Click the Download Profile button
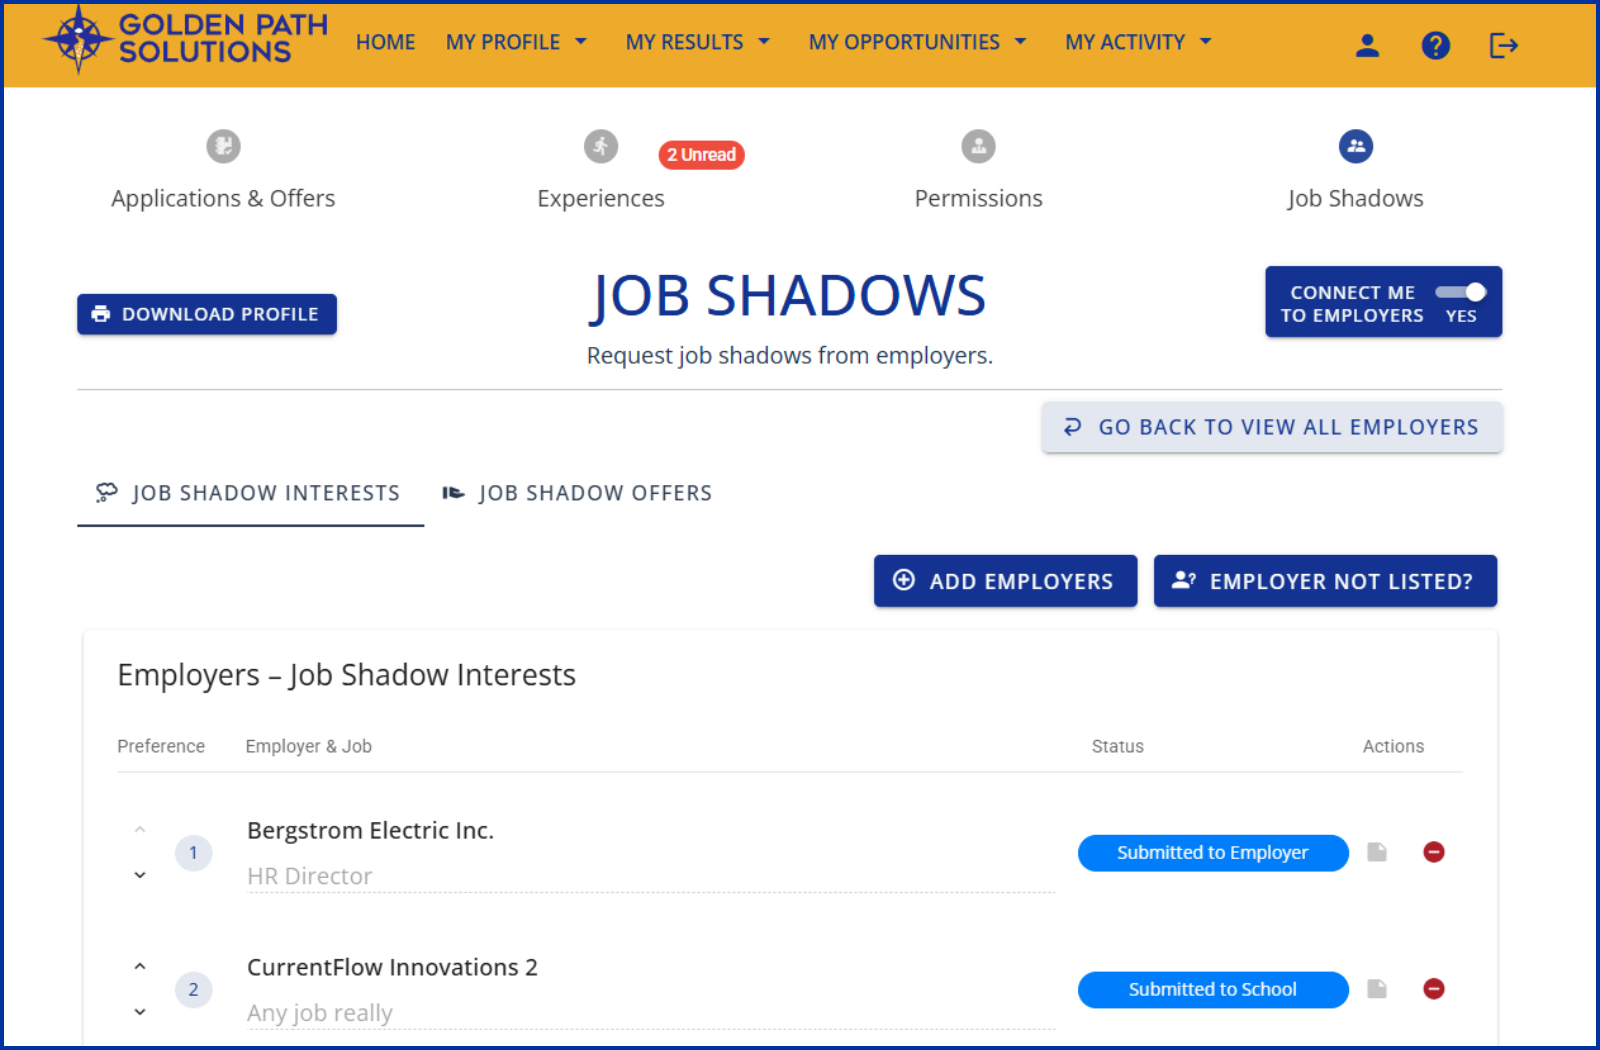Viewport: 1600px width, 1050px height. click(x=207, y=314)
